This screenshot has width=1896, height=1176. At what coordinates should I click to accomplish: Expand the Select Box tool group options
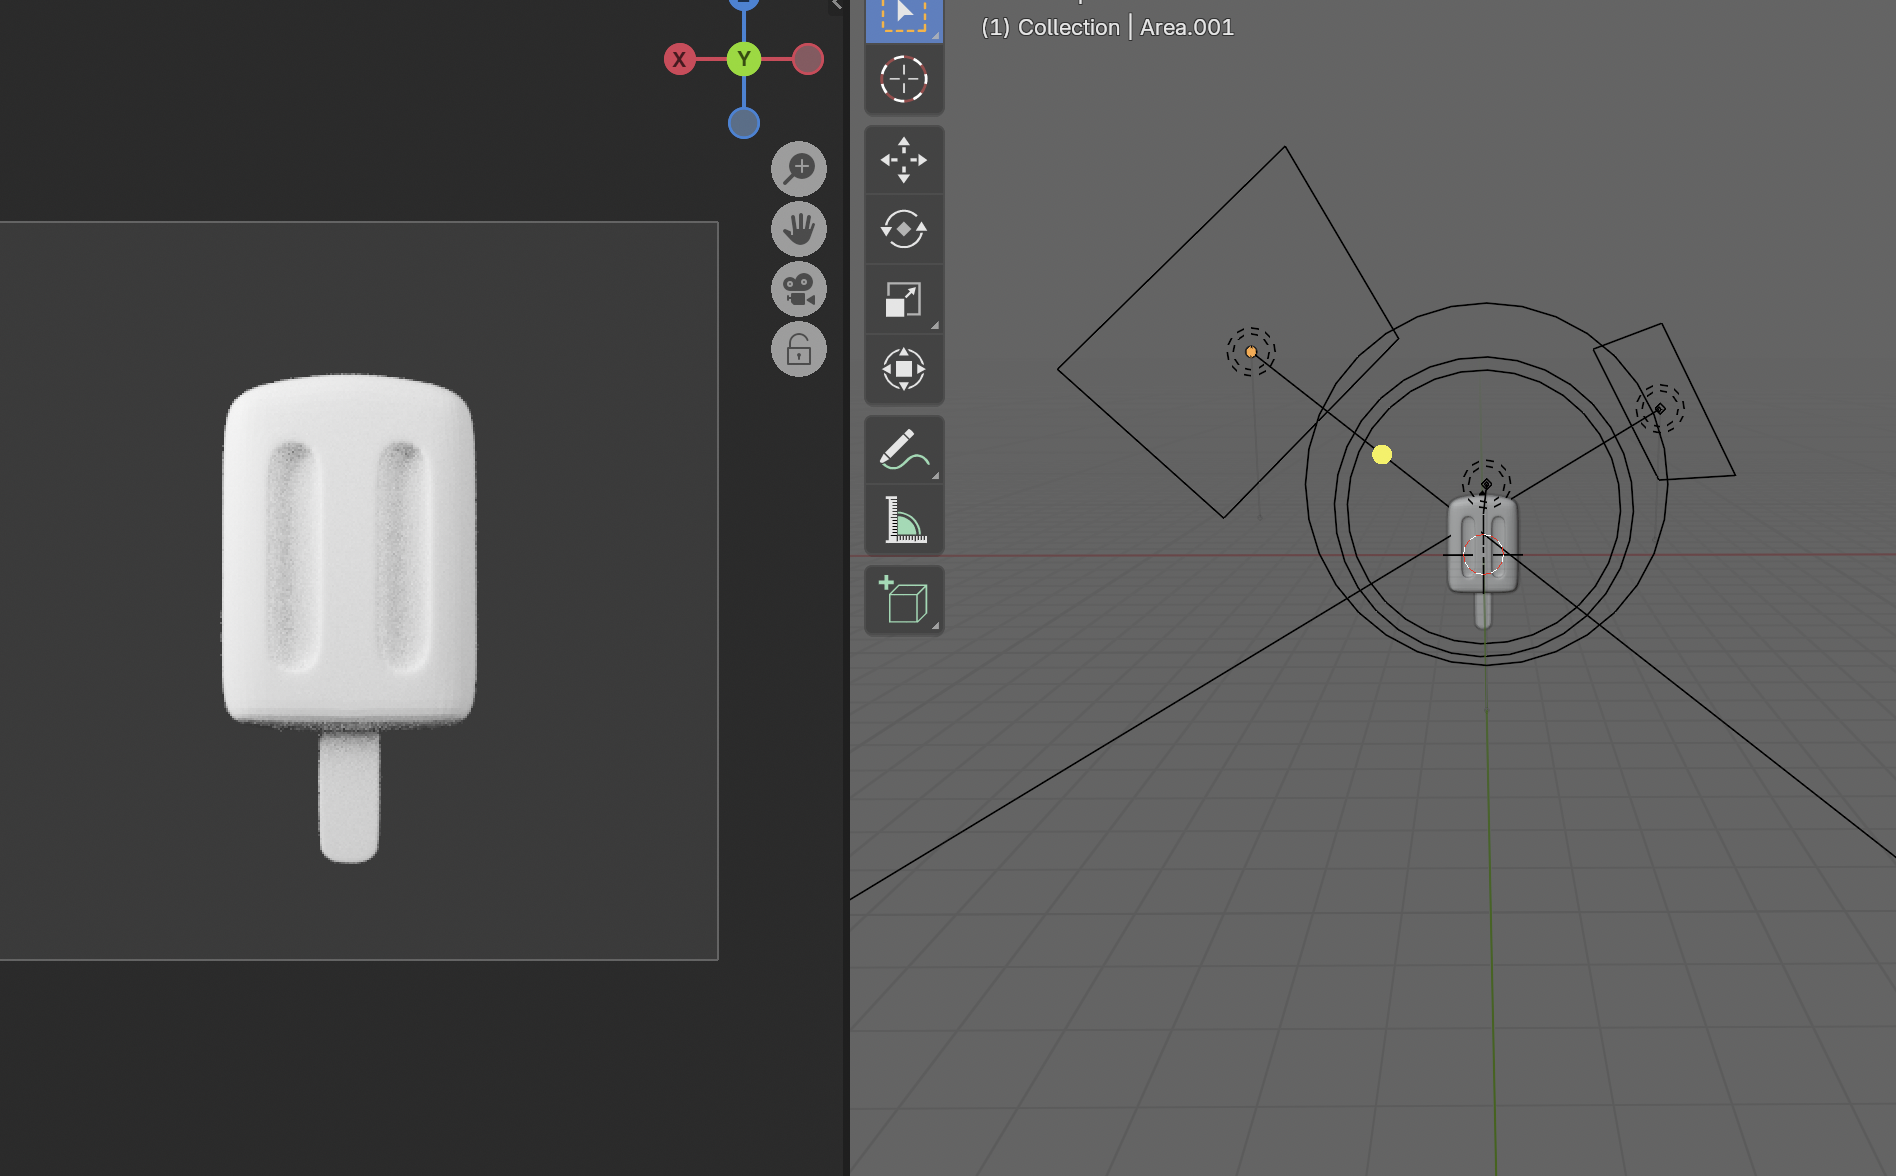point(937,38)
